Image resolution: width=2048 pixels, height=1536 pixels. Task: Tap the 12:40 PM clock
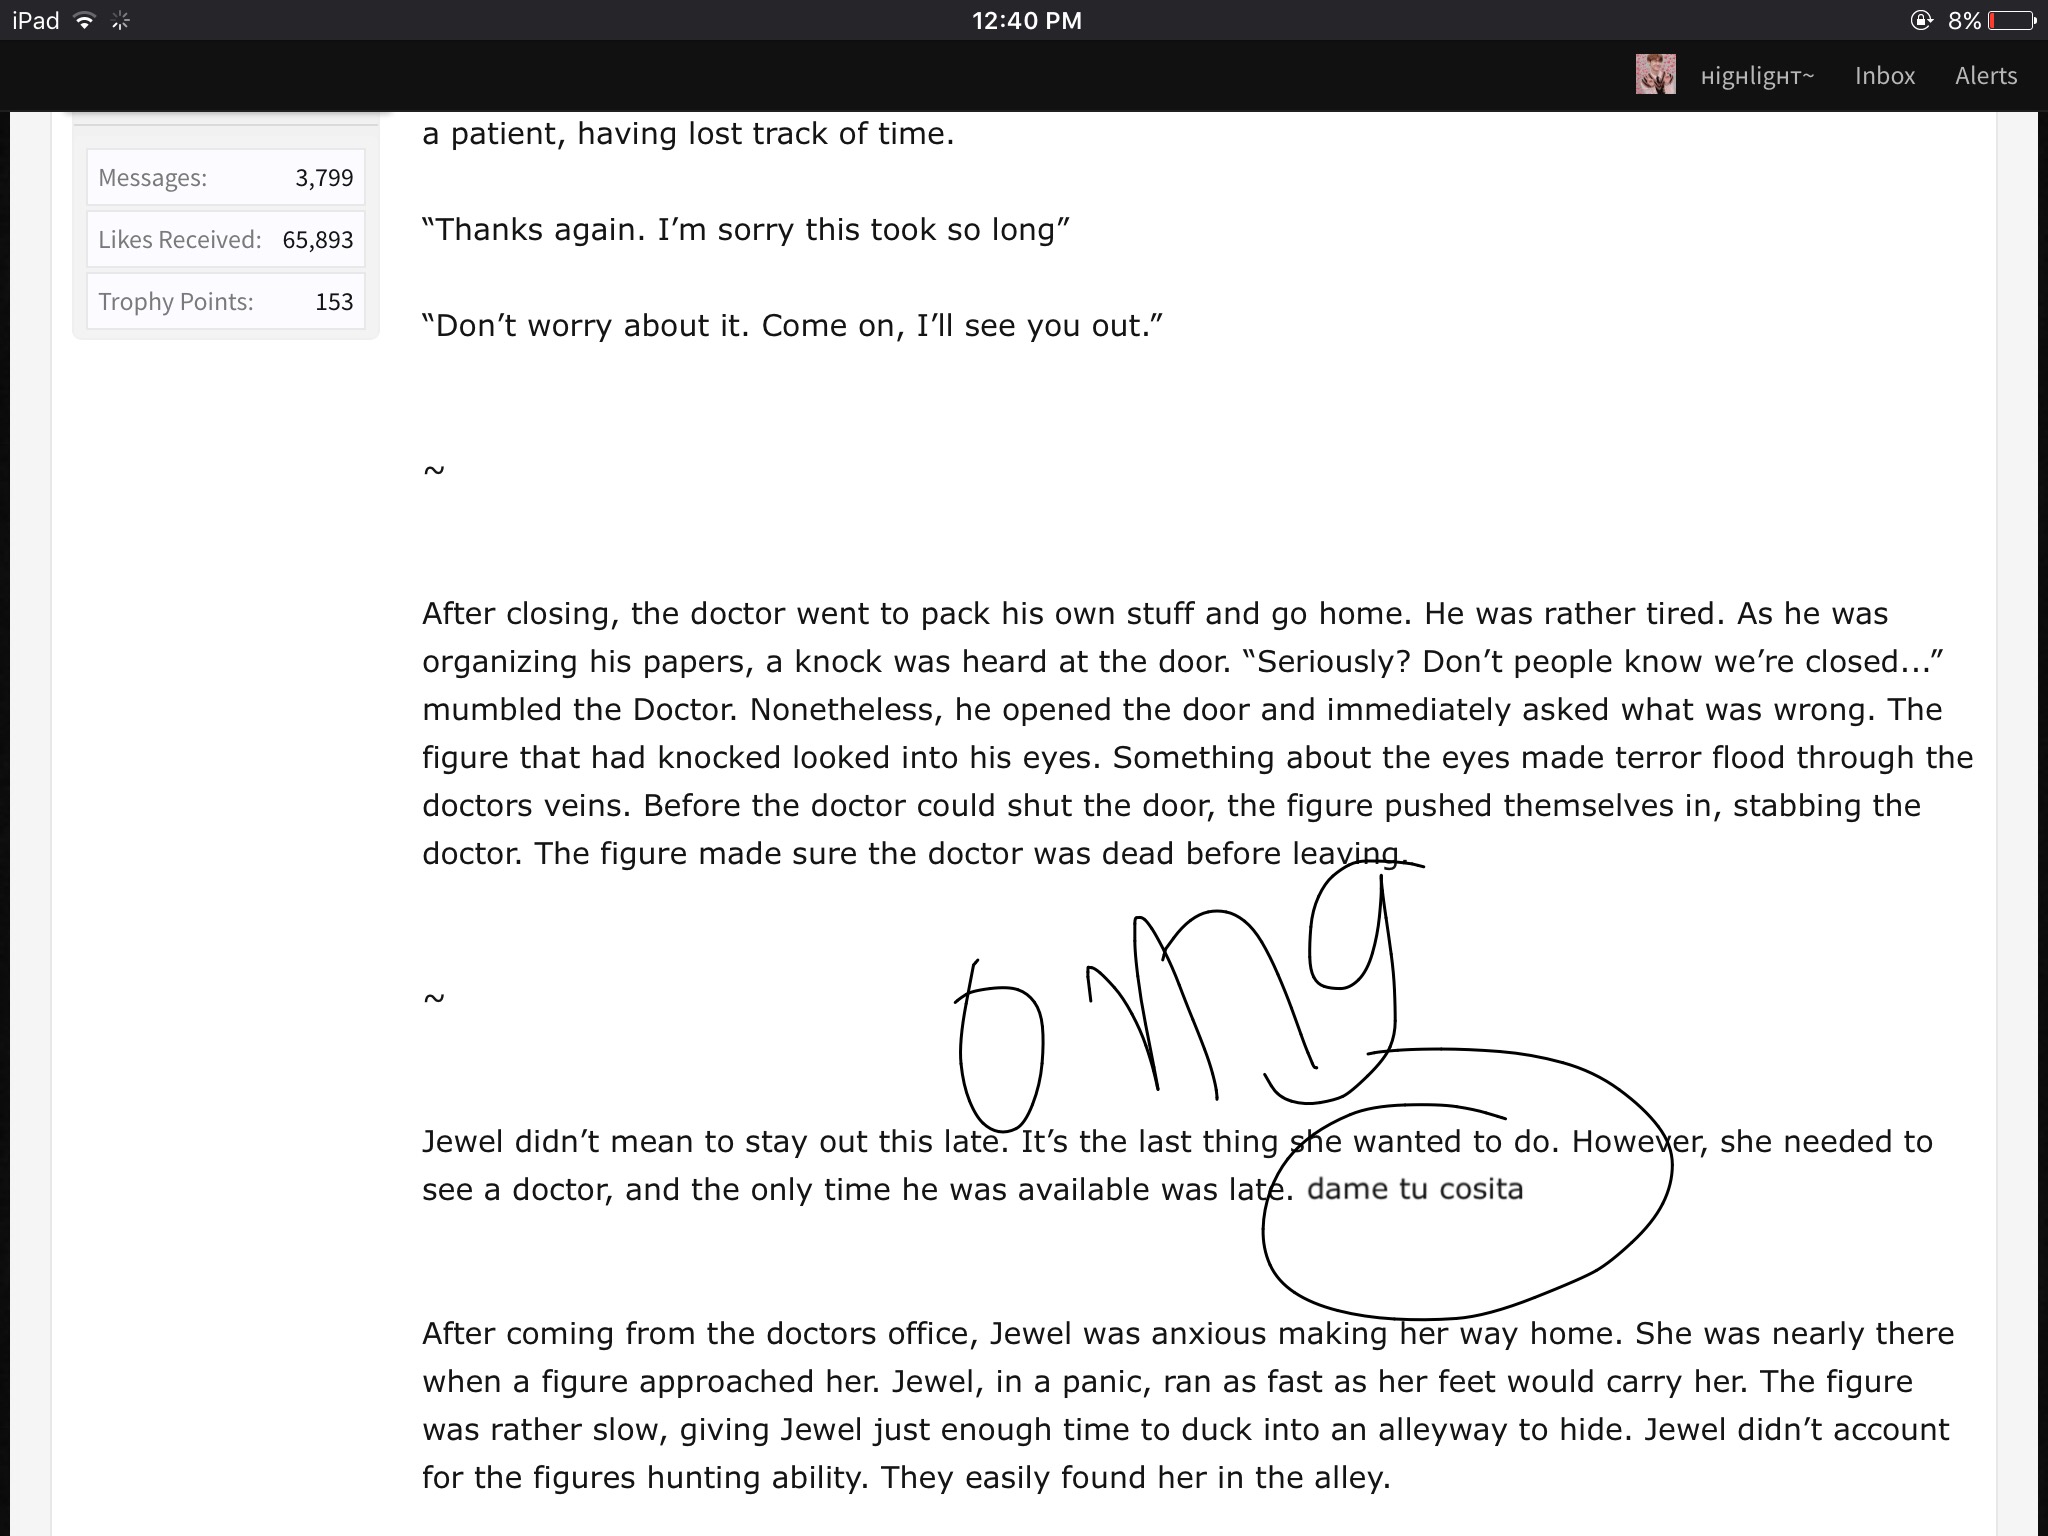click(x=1027, y=21)
